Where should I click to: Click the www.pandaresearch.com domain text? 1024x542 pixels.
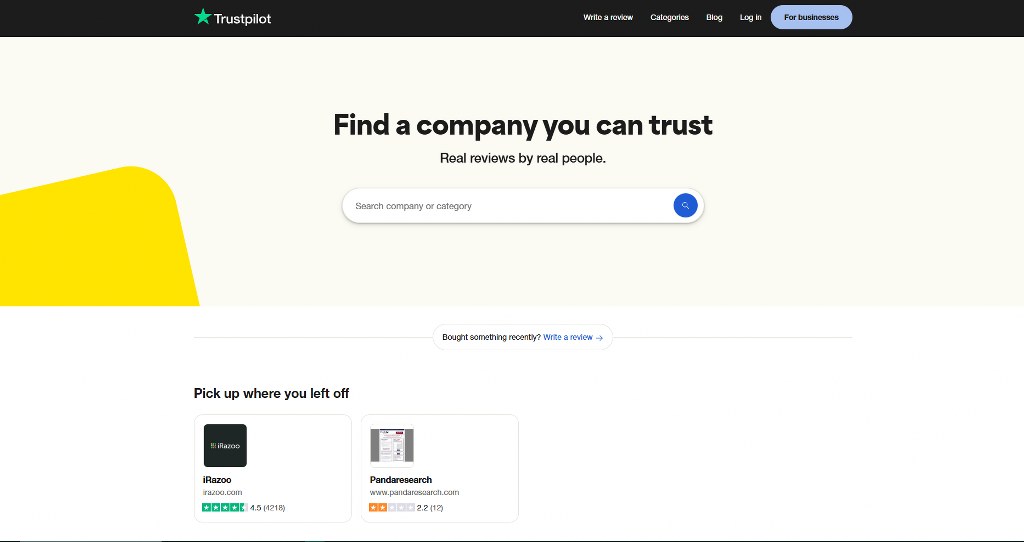(x=414, y=492)
